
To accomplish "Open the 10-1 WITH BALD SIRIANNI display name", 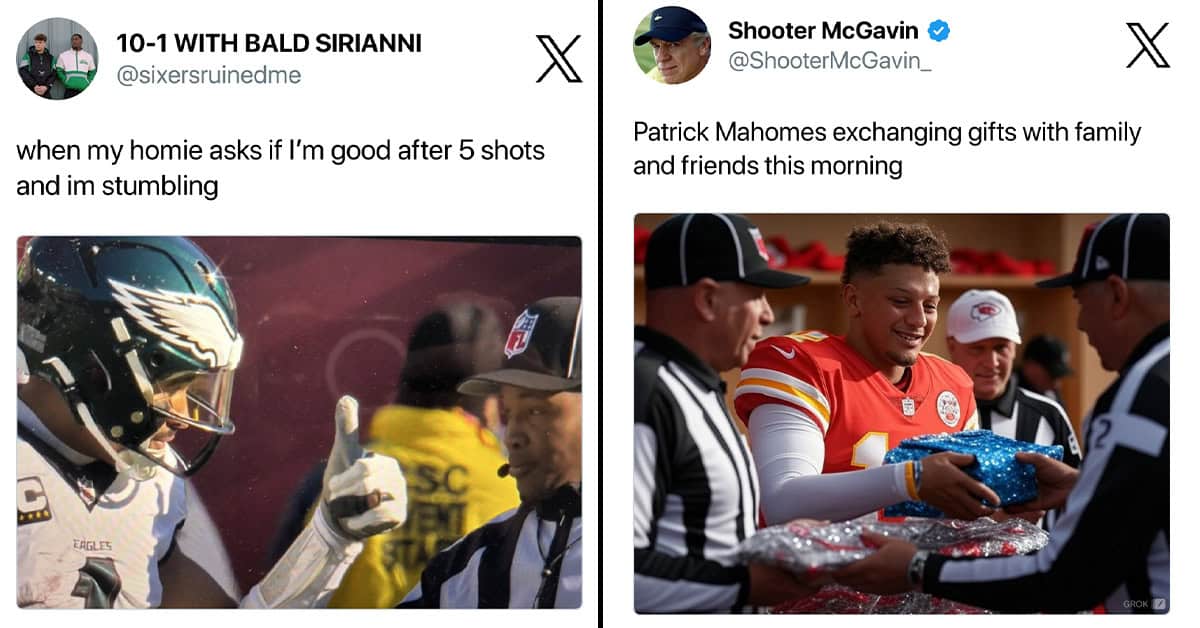I will coord(269,43).
